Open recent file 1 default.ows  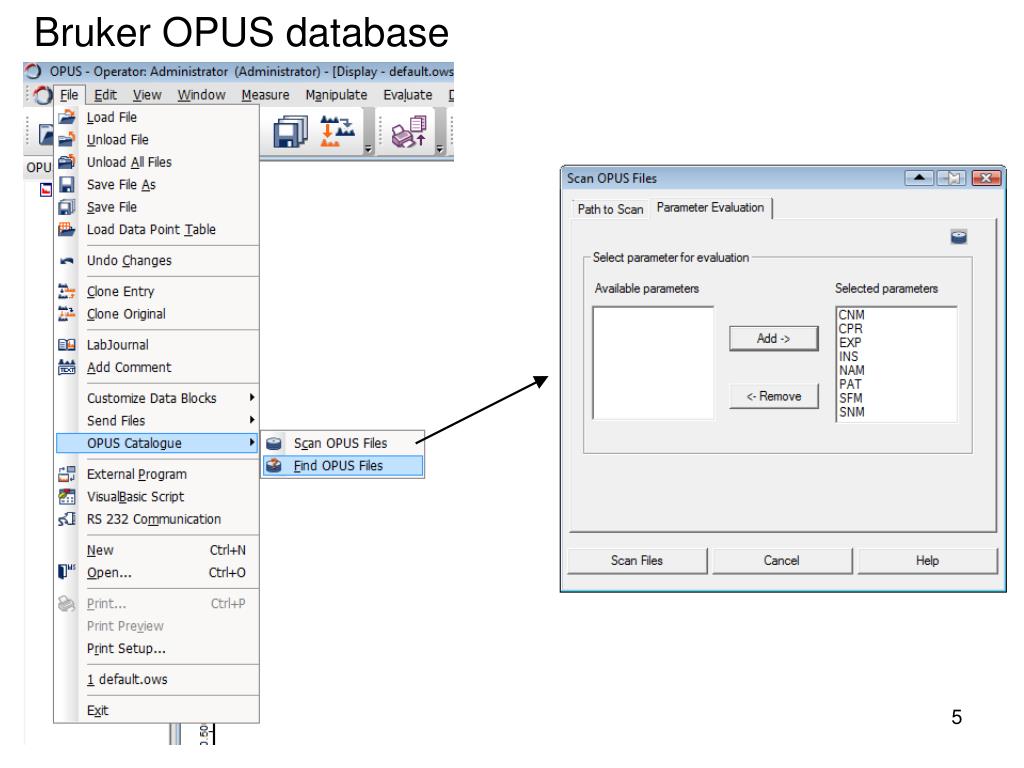[x=157, y=679]
